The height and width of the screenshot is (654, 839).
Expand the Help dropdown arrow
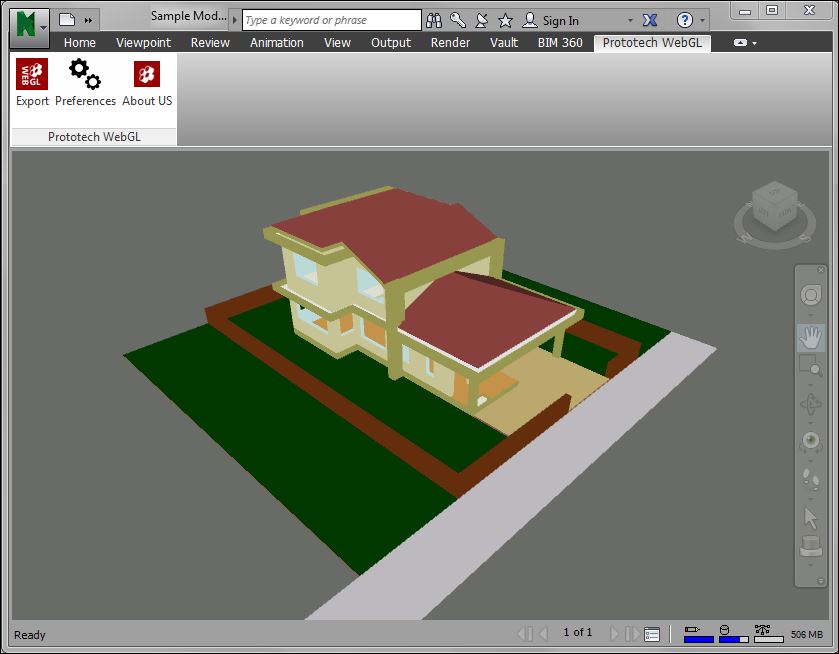point(703,20)
